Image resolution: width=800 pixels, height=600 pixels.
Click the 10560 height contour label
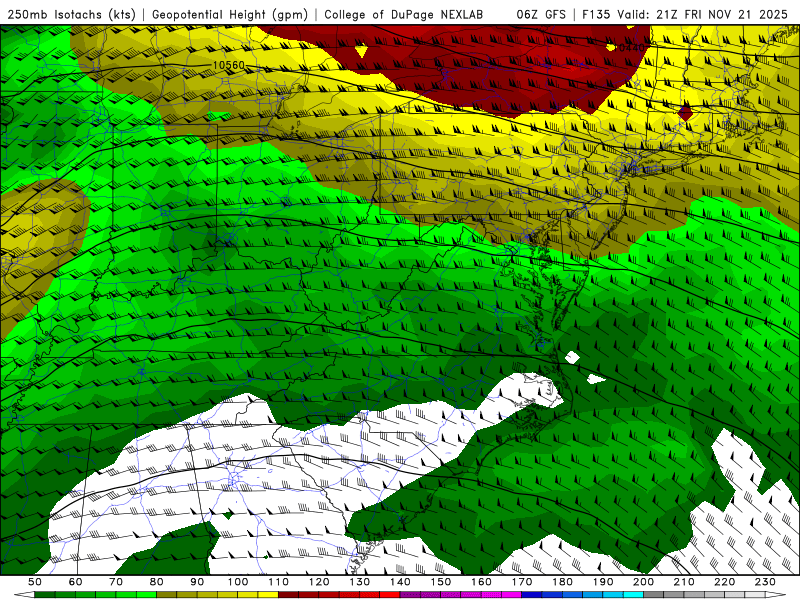pyautogui.click(x=229, y=65)
